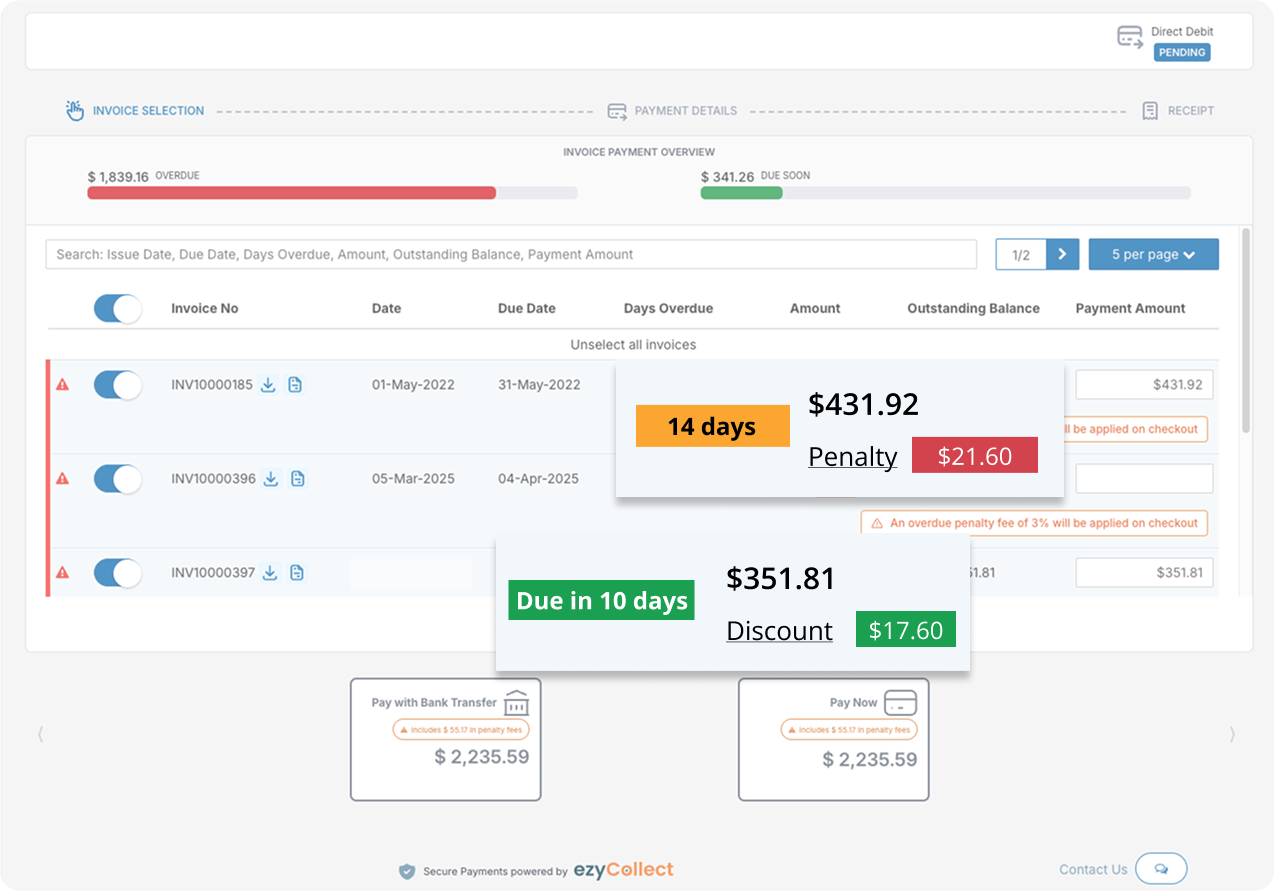Open chat via Contact Us bubble icon
1274x891 pixels.
[x=1162, y=869]
